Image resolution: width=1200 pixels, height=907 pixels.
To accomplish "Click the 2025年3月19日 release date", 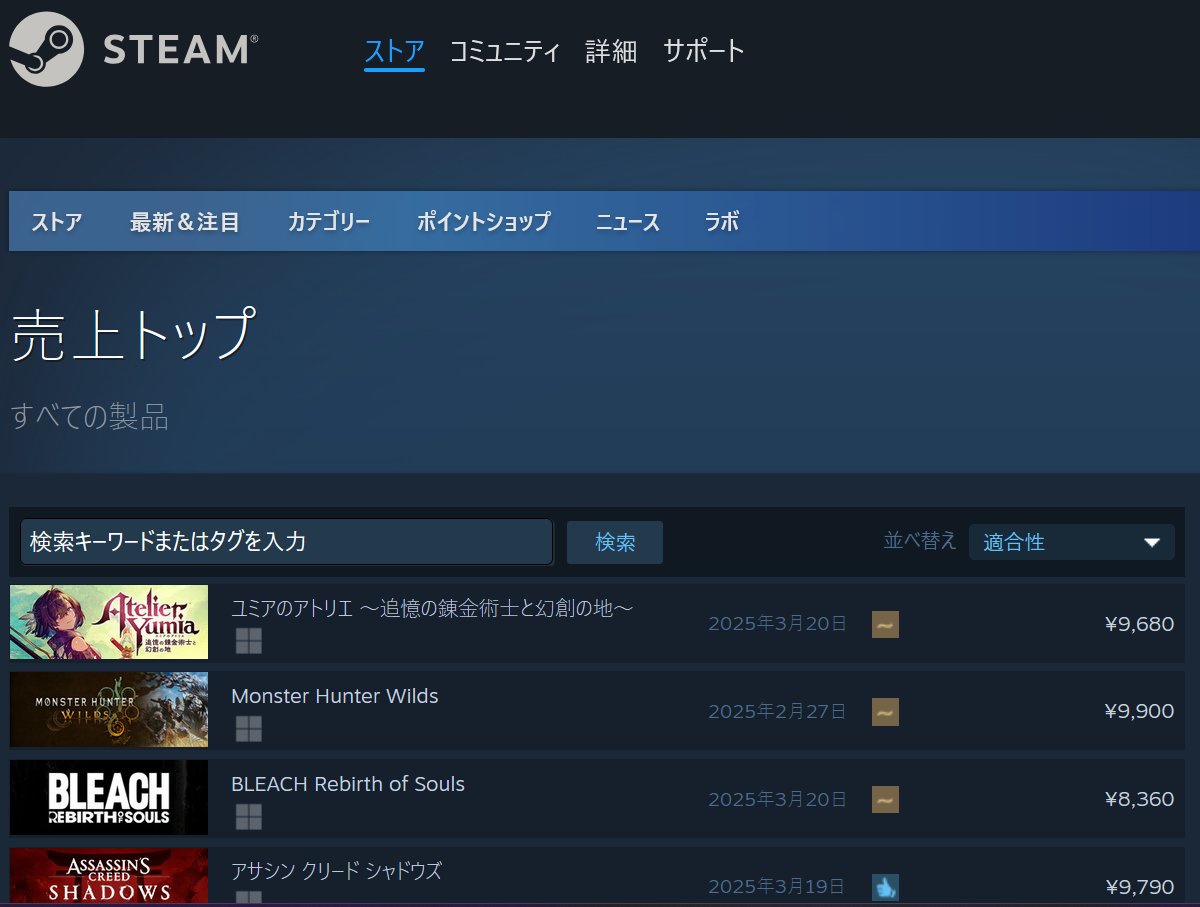I will click(777, 887).
